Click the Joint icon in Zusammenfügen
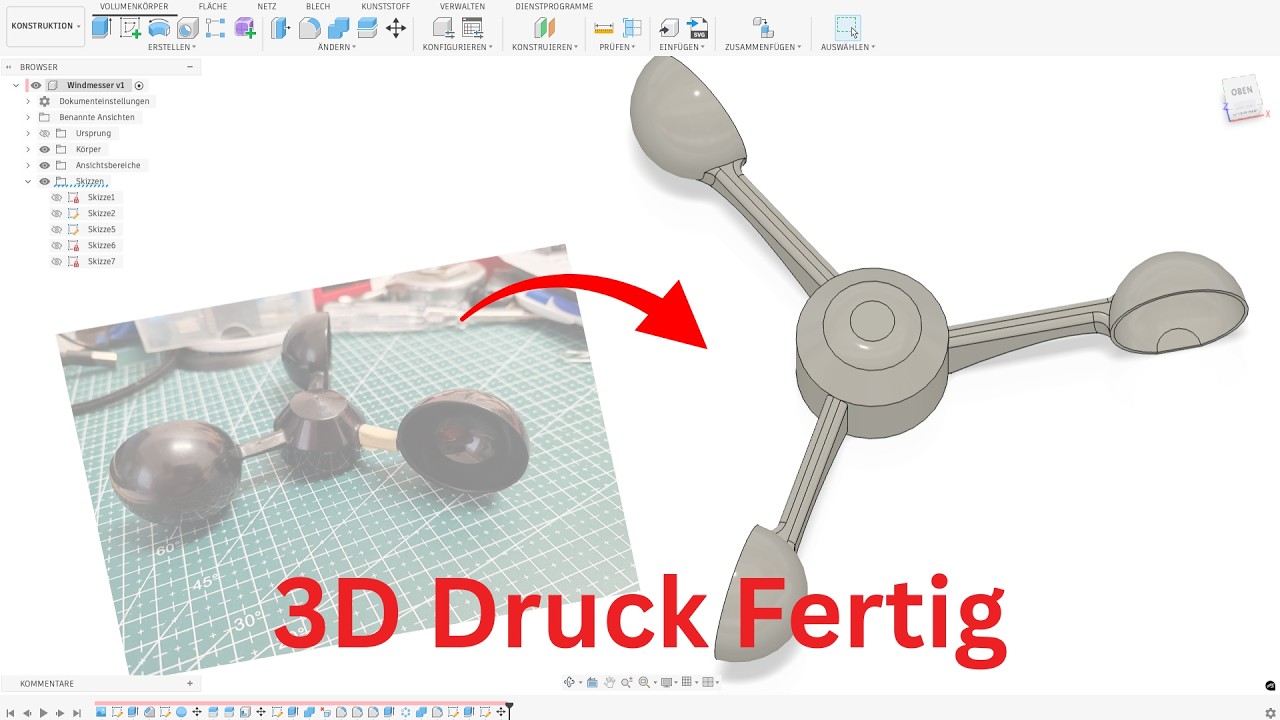The height and width of the screenshot is (720, 1280). click(762, 28)
